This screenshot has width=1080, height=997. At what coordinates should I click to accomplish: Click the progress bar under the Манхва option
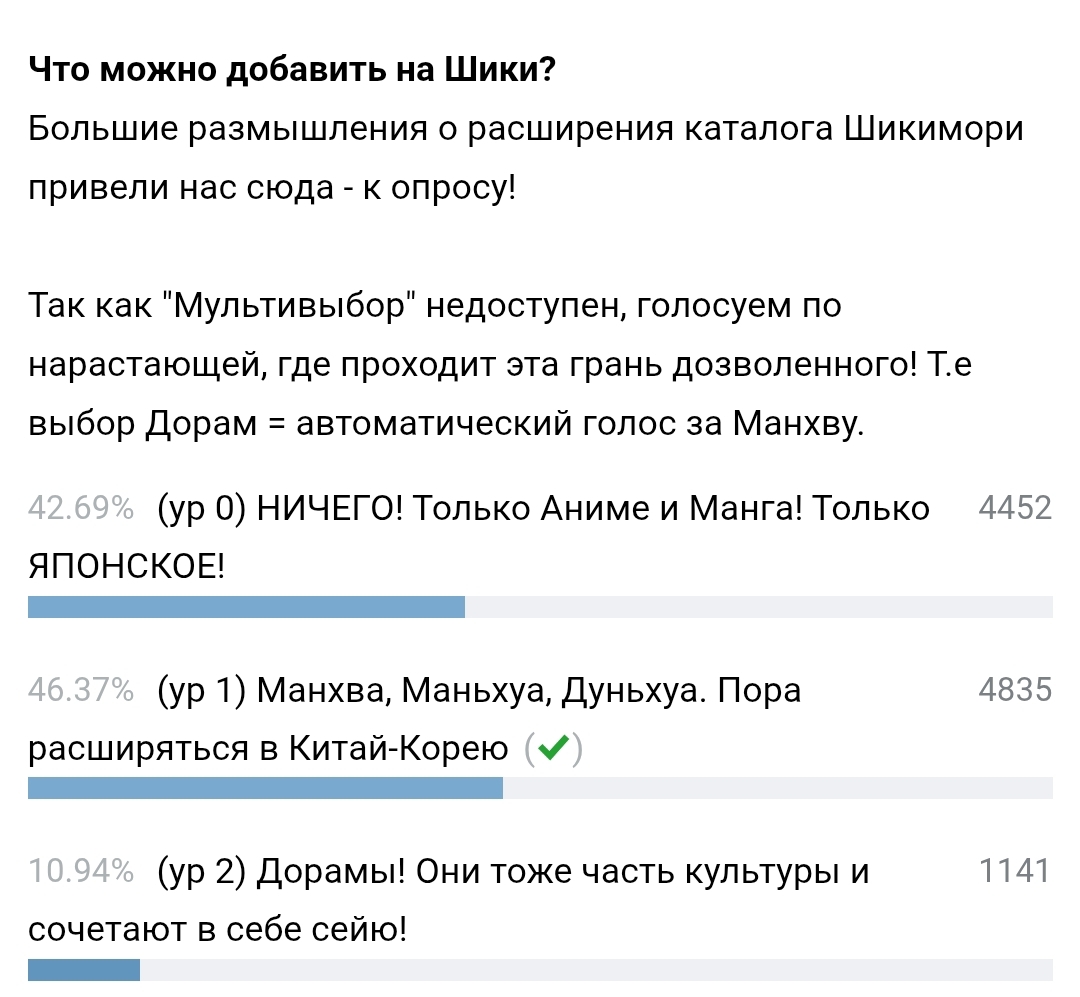coord(540,789)
